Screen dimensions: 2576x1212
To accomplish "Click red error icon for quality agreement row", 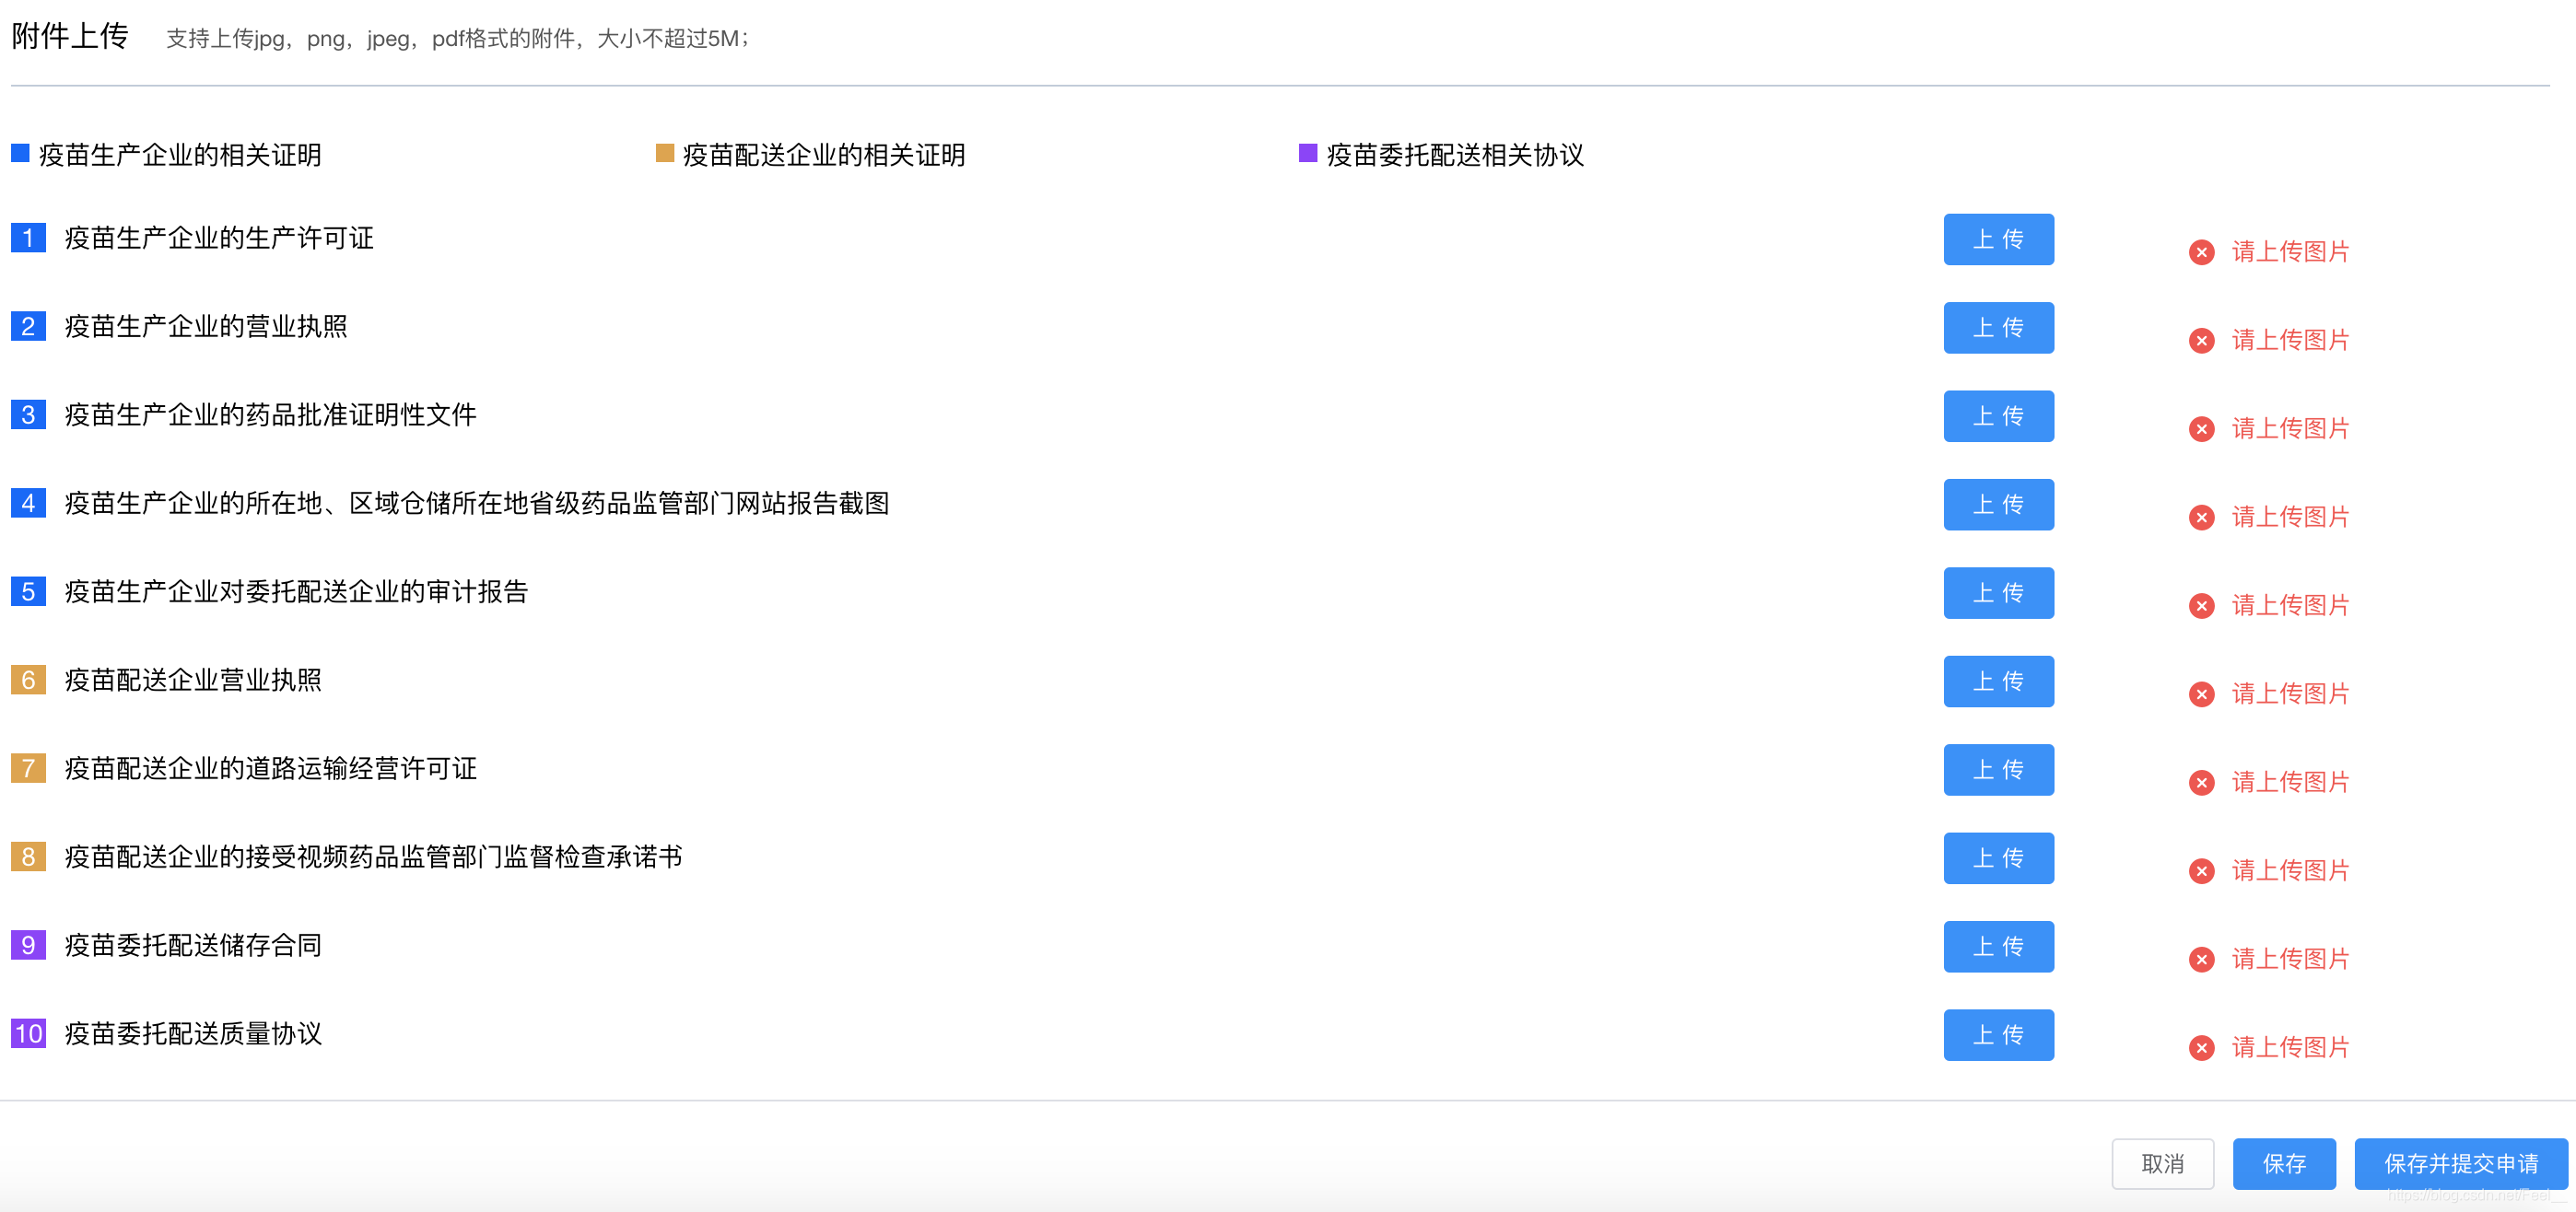I will tap(2201, 1048).
